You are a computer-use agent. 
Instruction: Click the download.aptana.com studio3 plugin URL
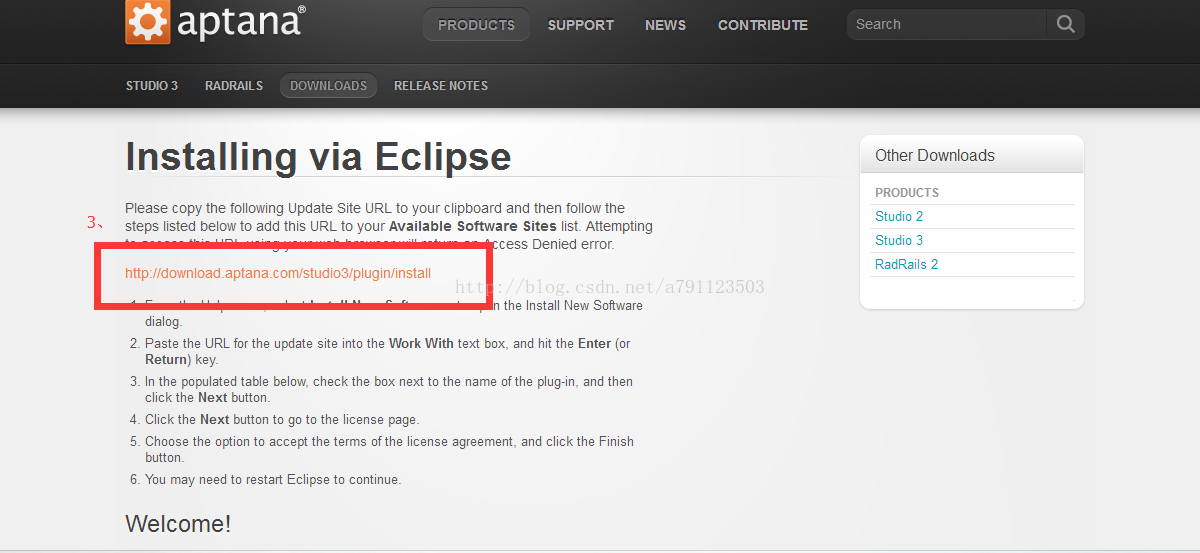278,273
